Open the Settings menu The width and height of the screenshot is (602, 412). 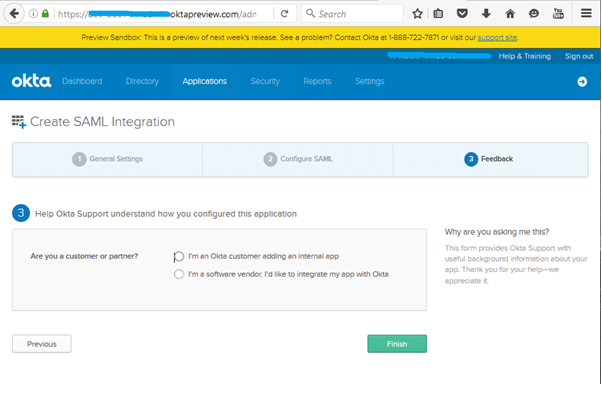[369, 81]
